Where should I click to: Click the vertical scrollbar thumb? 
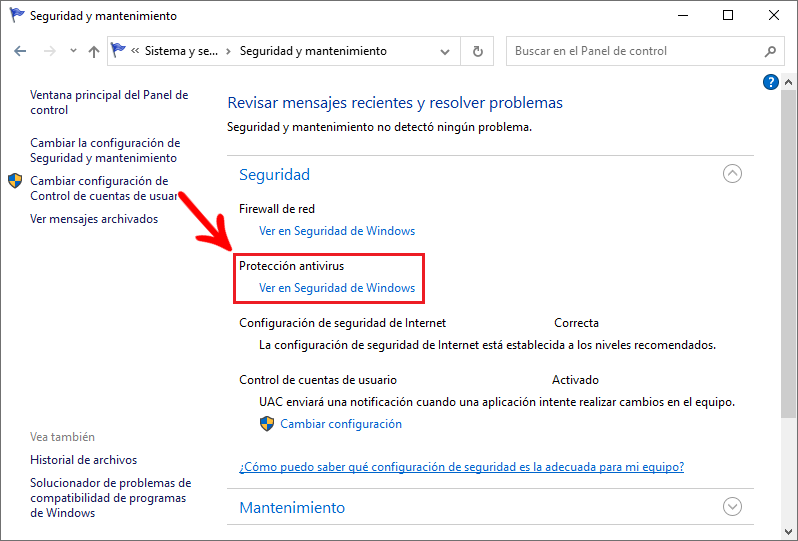coord(788,253)
